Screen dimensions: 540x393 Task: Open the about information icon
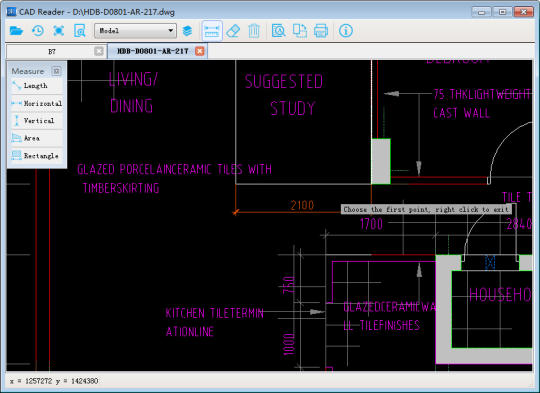tap(345, 31)
